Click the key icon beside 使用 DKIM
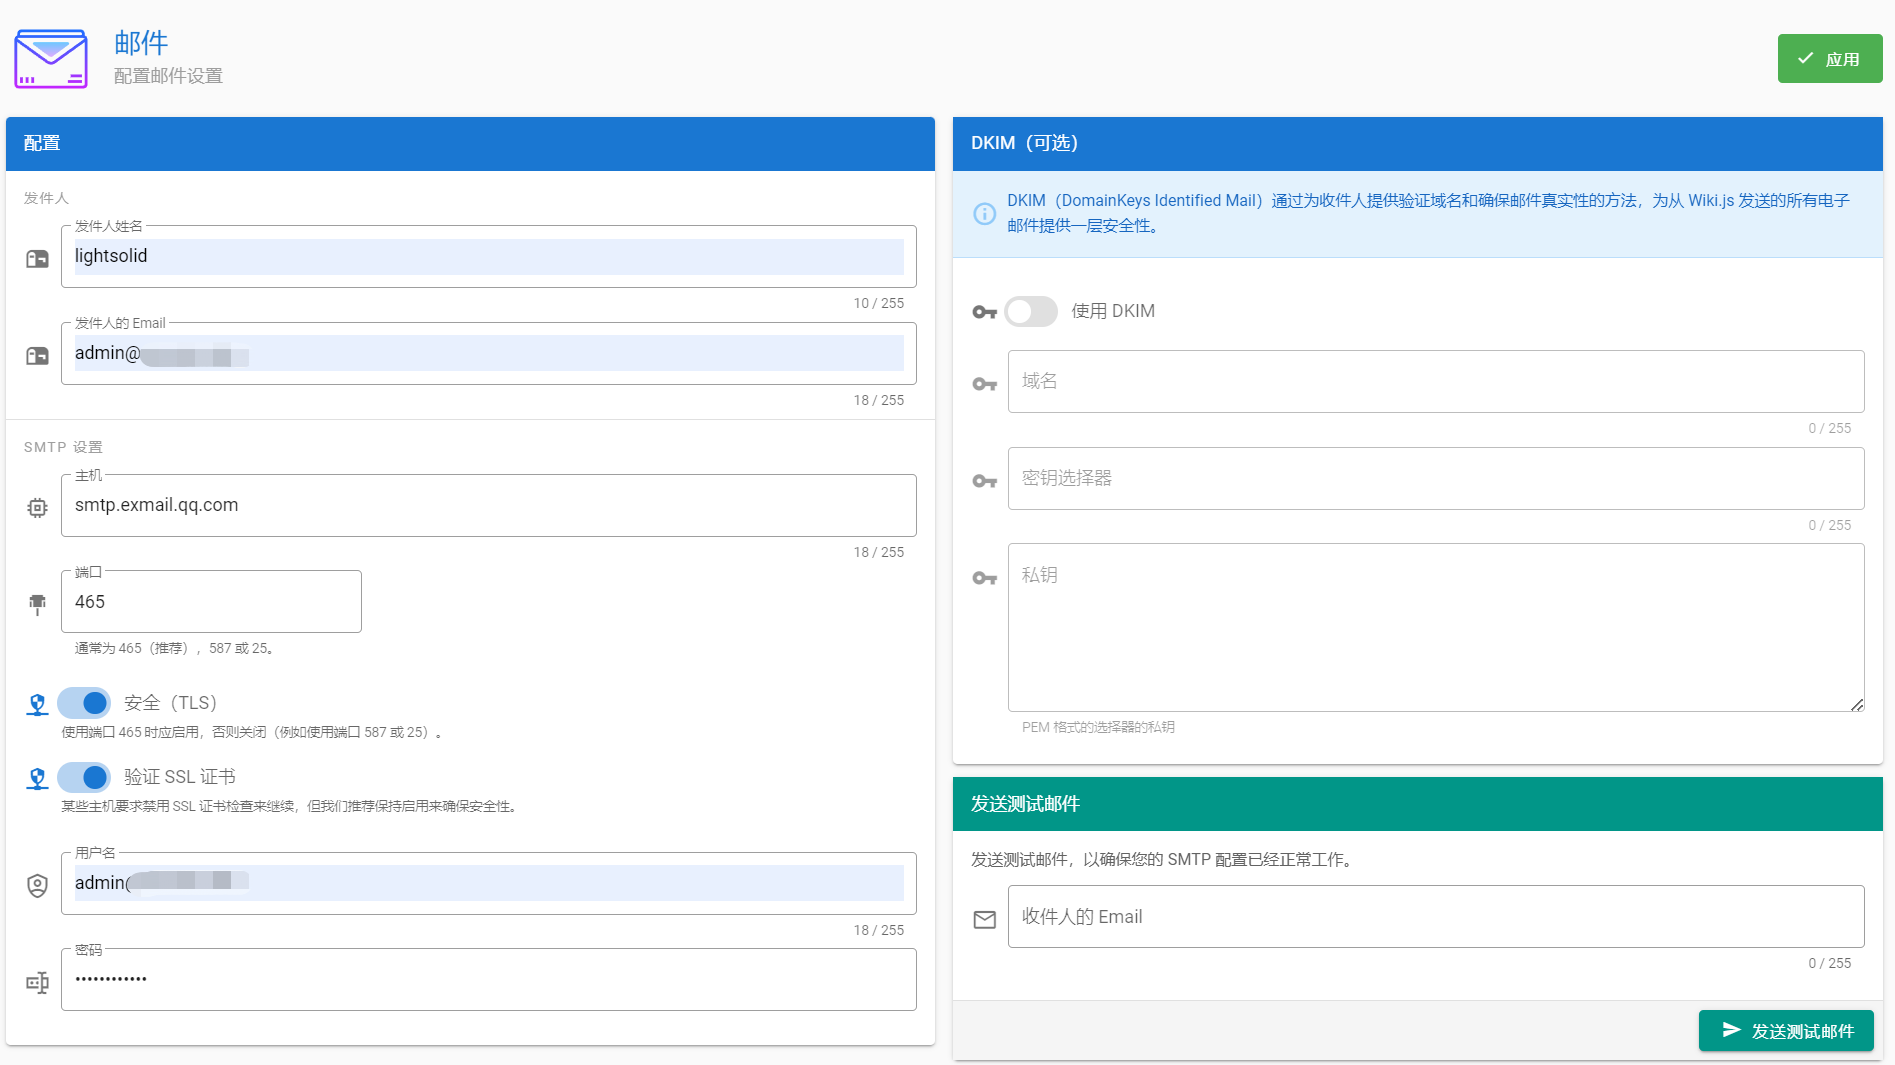The width and height of the screenshot is (1895, 1065). 985,312
